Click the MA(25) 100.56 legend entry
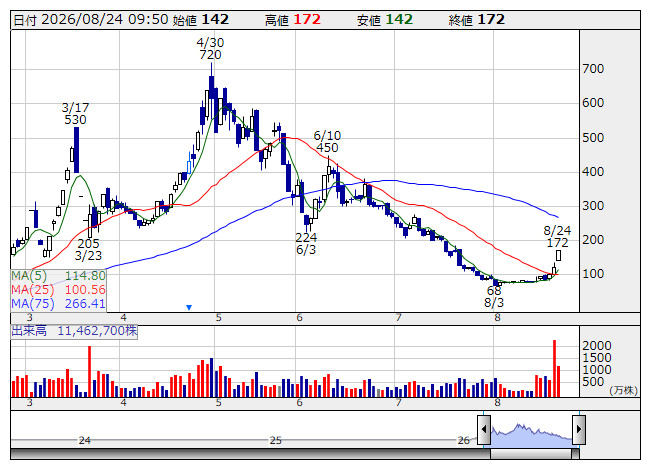 pyautogui.click(x=58, y=290)
